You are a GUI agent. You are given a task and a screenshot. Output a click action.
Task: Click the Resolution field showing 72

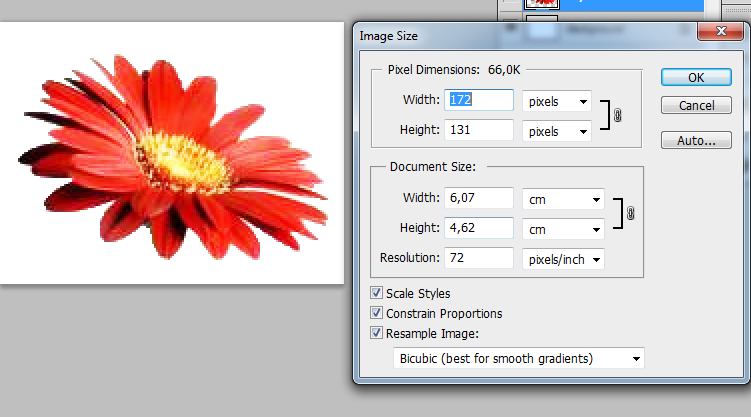479,259
